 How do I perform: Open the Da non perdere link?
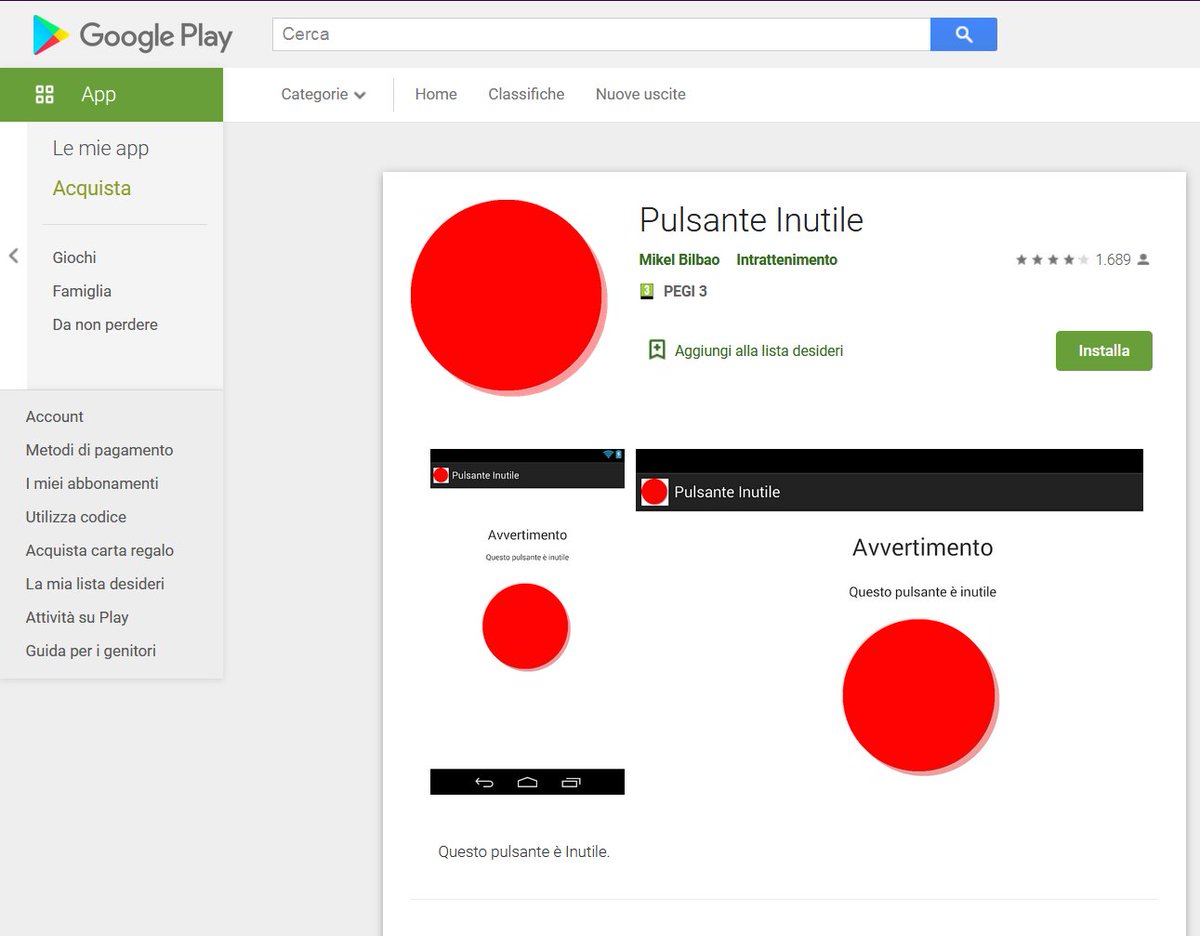click(105, 325)
